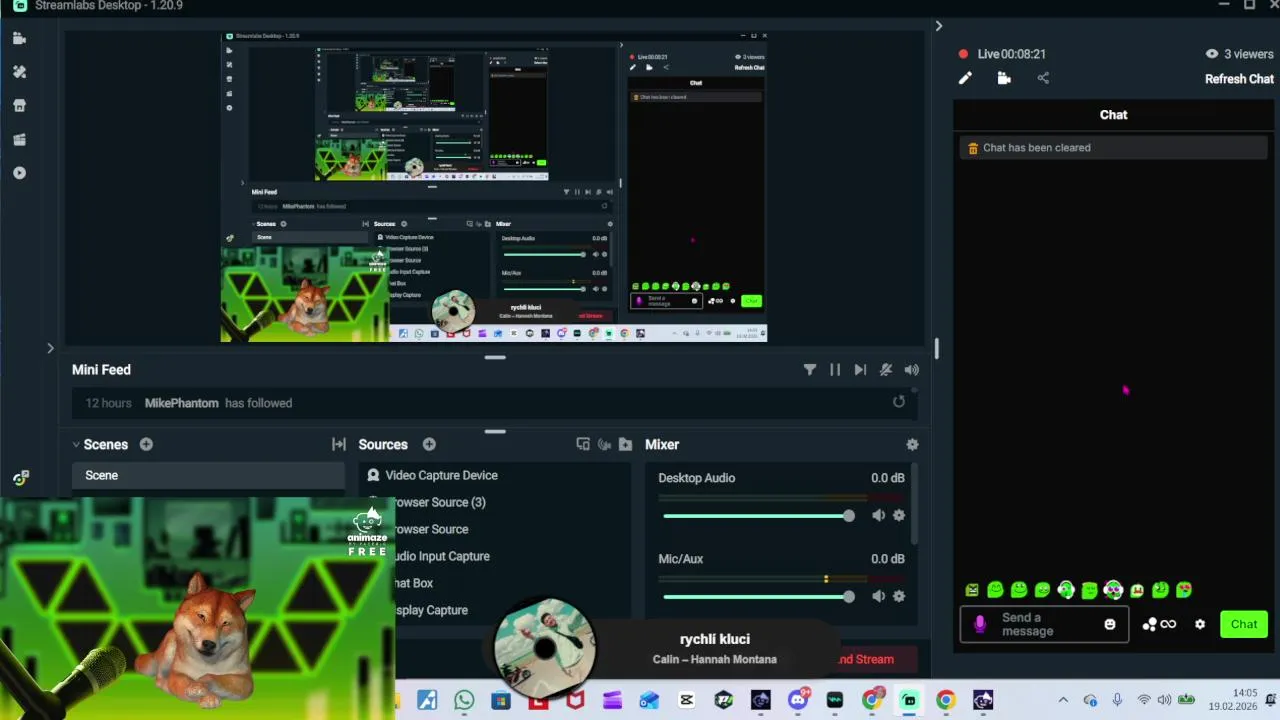1280x720 pixels.
Task: Pick the heart-eyes emote in chat
Action: tap(1184, 590)
